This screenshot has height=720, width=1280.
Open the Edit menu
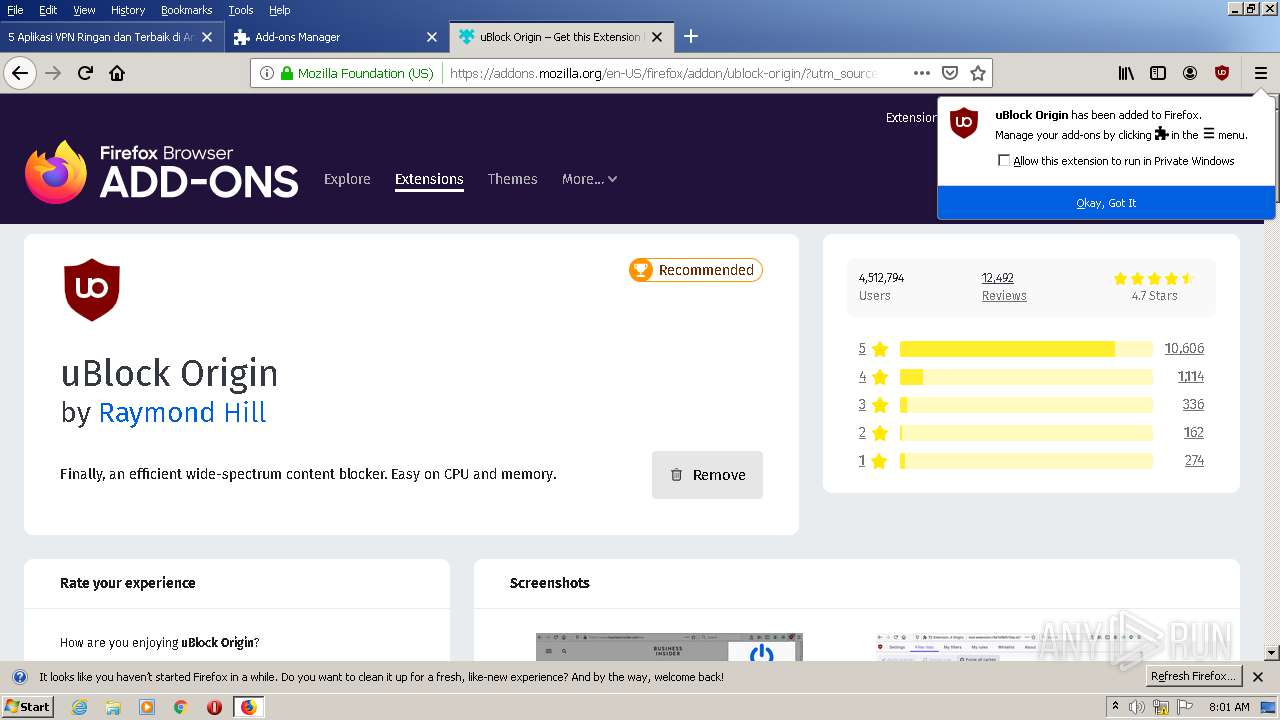click(x=48, y=10)
